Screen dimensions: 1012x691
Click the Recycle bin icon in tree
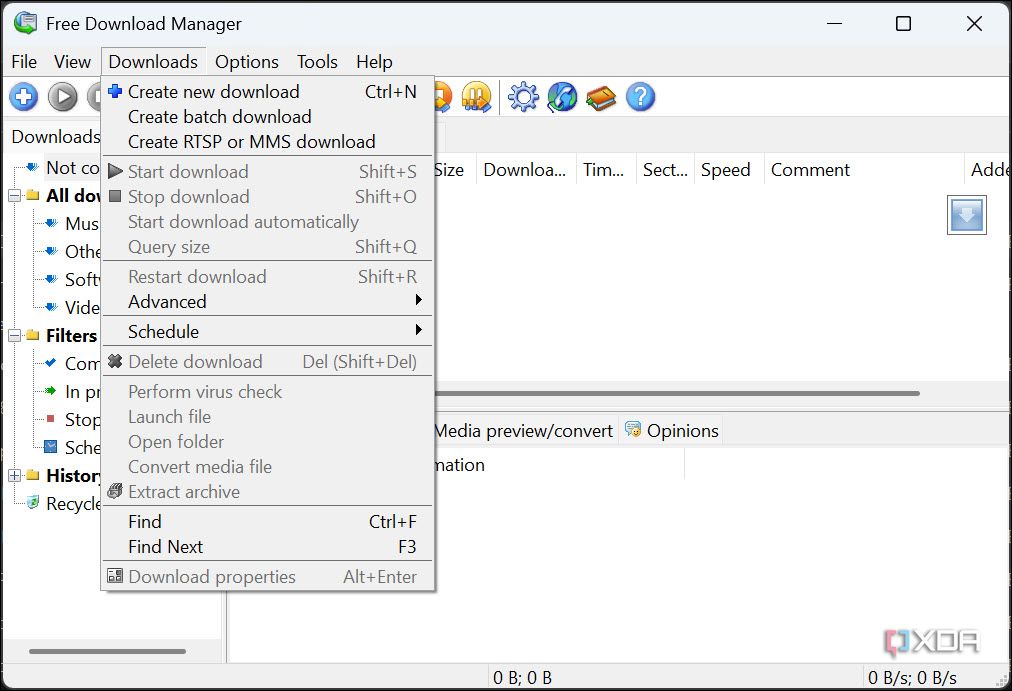coord(33,503)
